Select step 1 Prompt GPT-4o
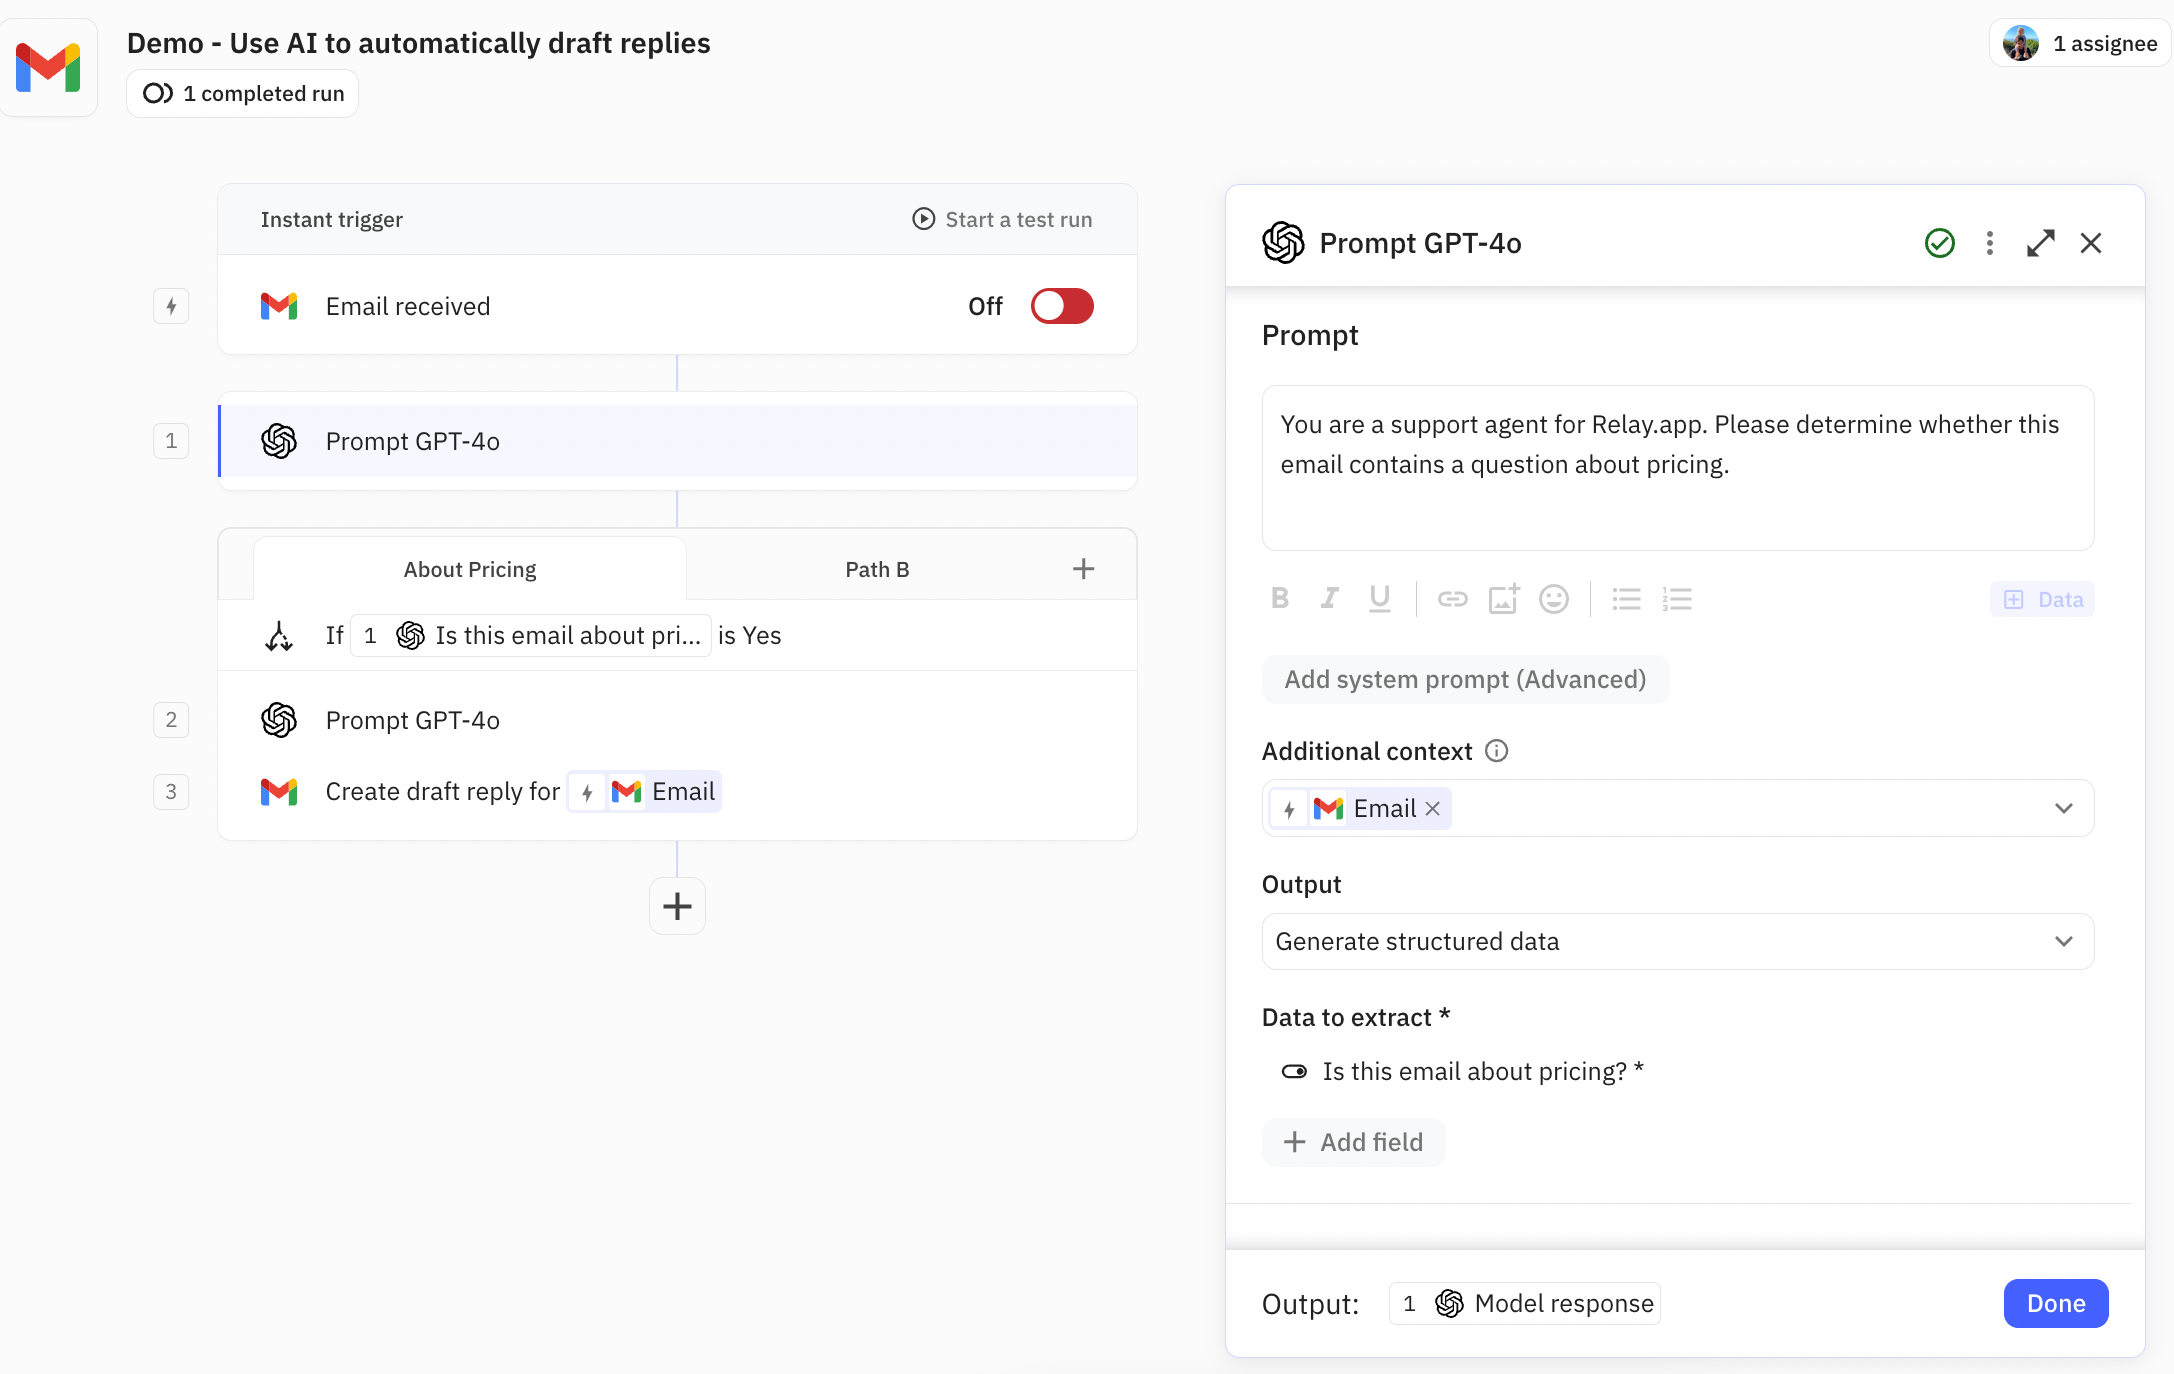Image resolution: width=2174 pixels, height=1374 pixels. (x=677, y=441)
